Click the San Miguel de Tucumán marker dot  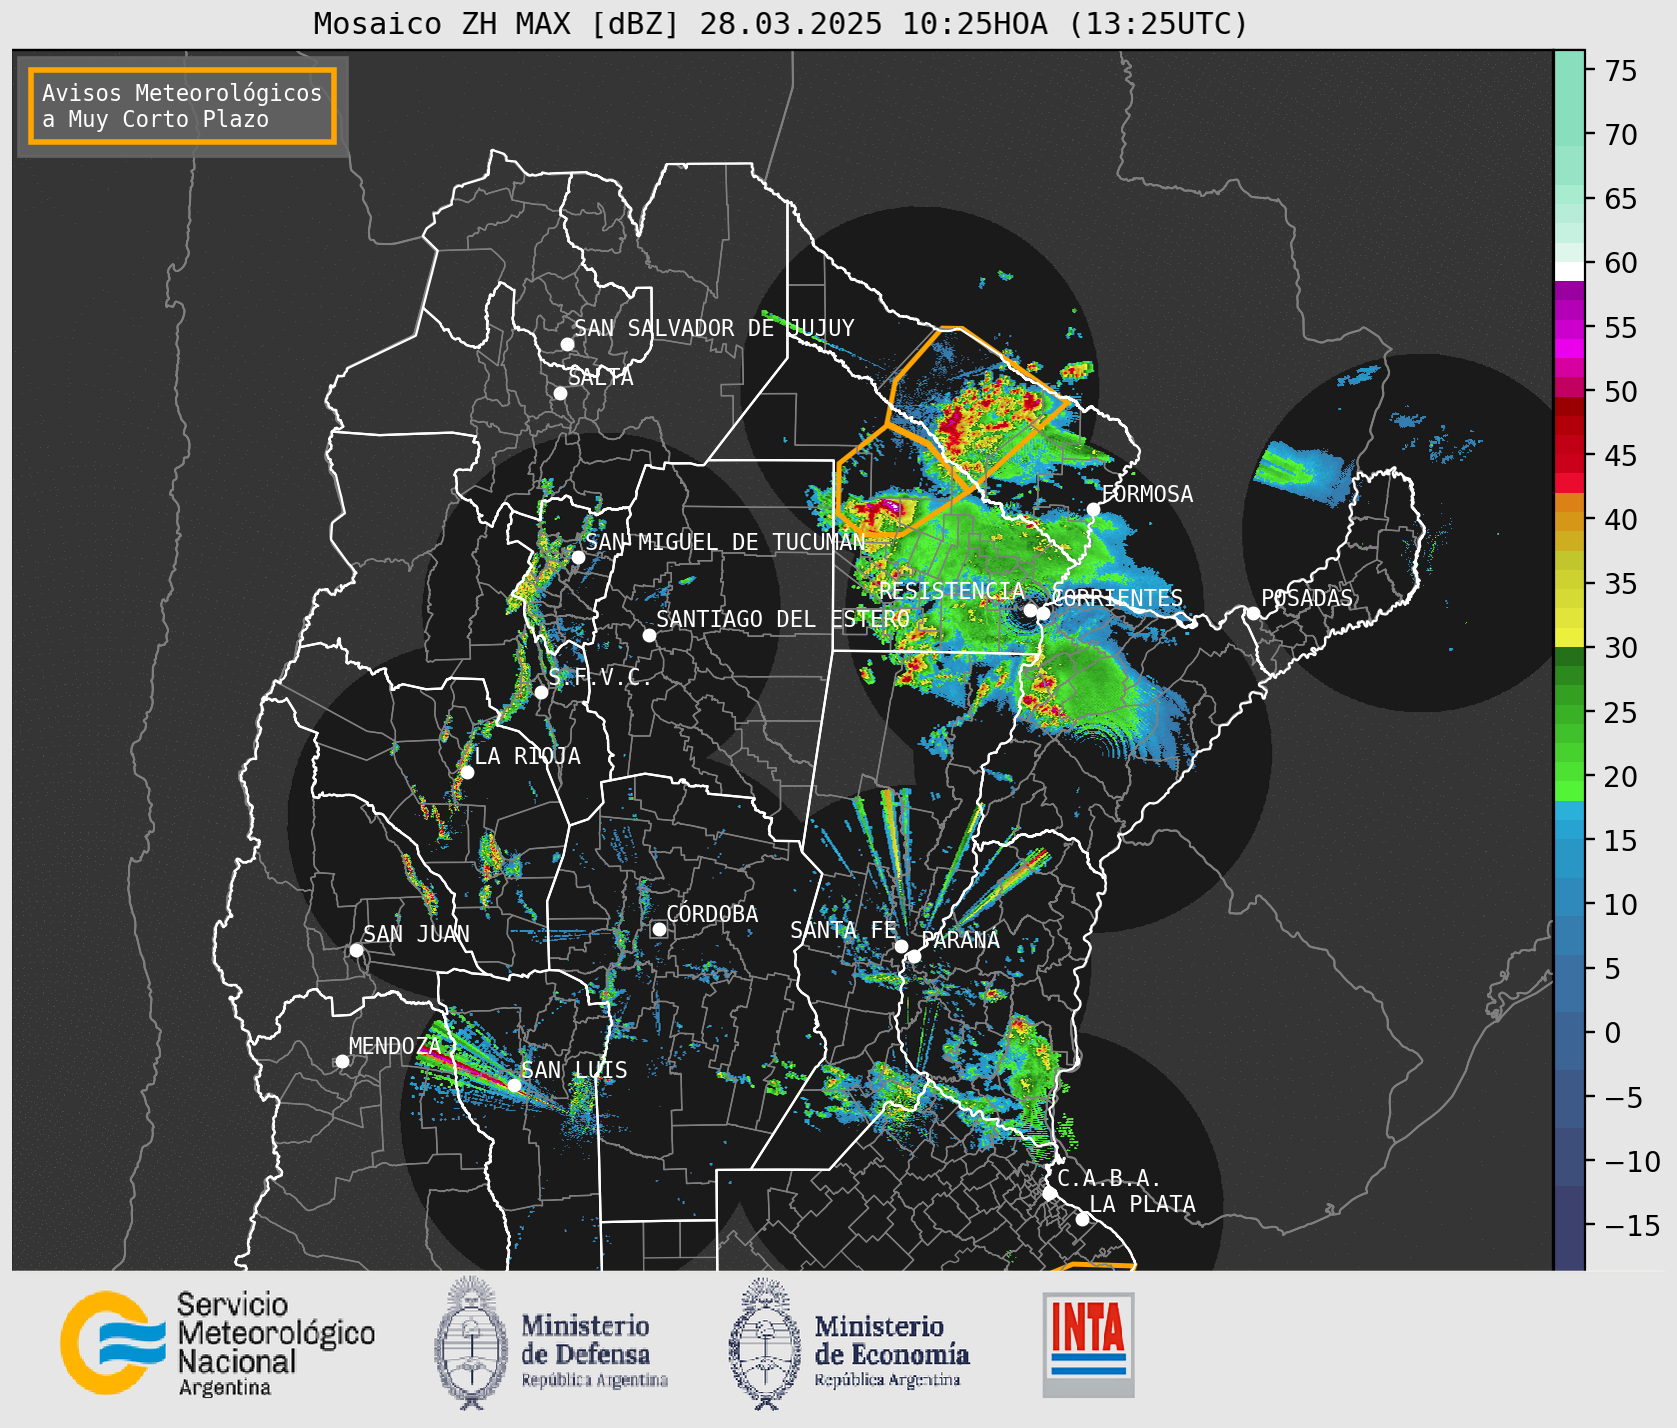pyautogui.click(x=578, y=557)
